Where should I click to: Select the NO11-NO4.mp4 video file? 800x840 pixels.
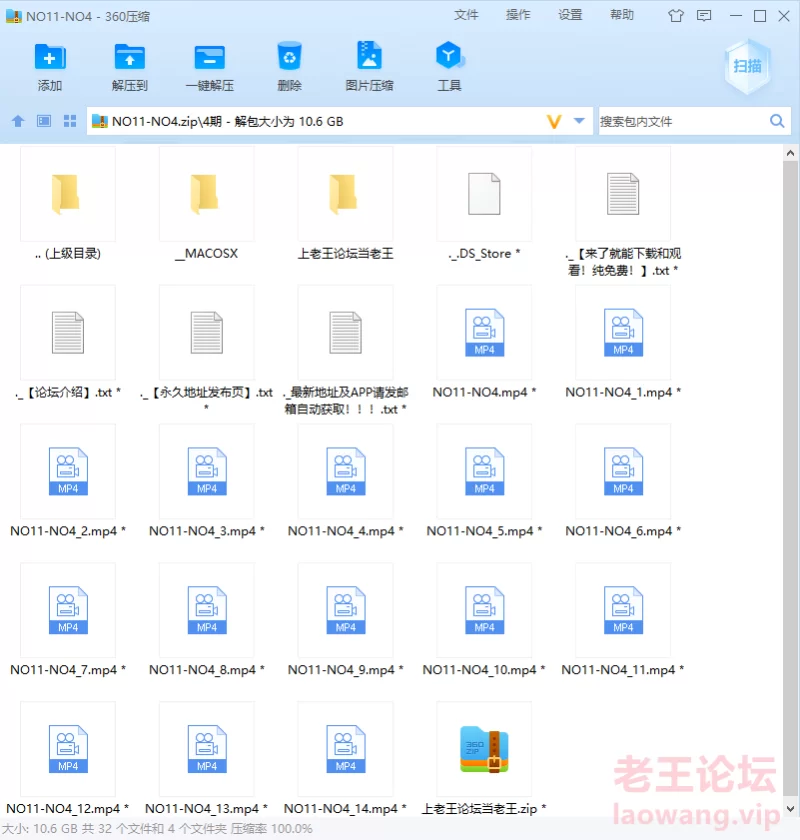coord(484,342)
